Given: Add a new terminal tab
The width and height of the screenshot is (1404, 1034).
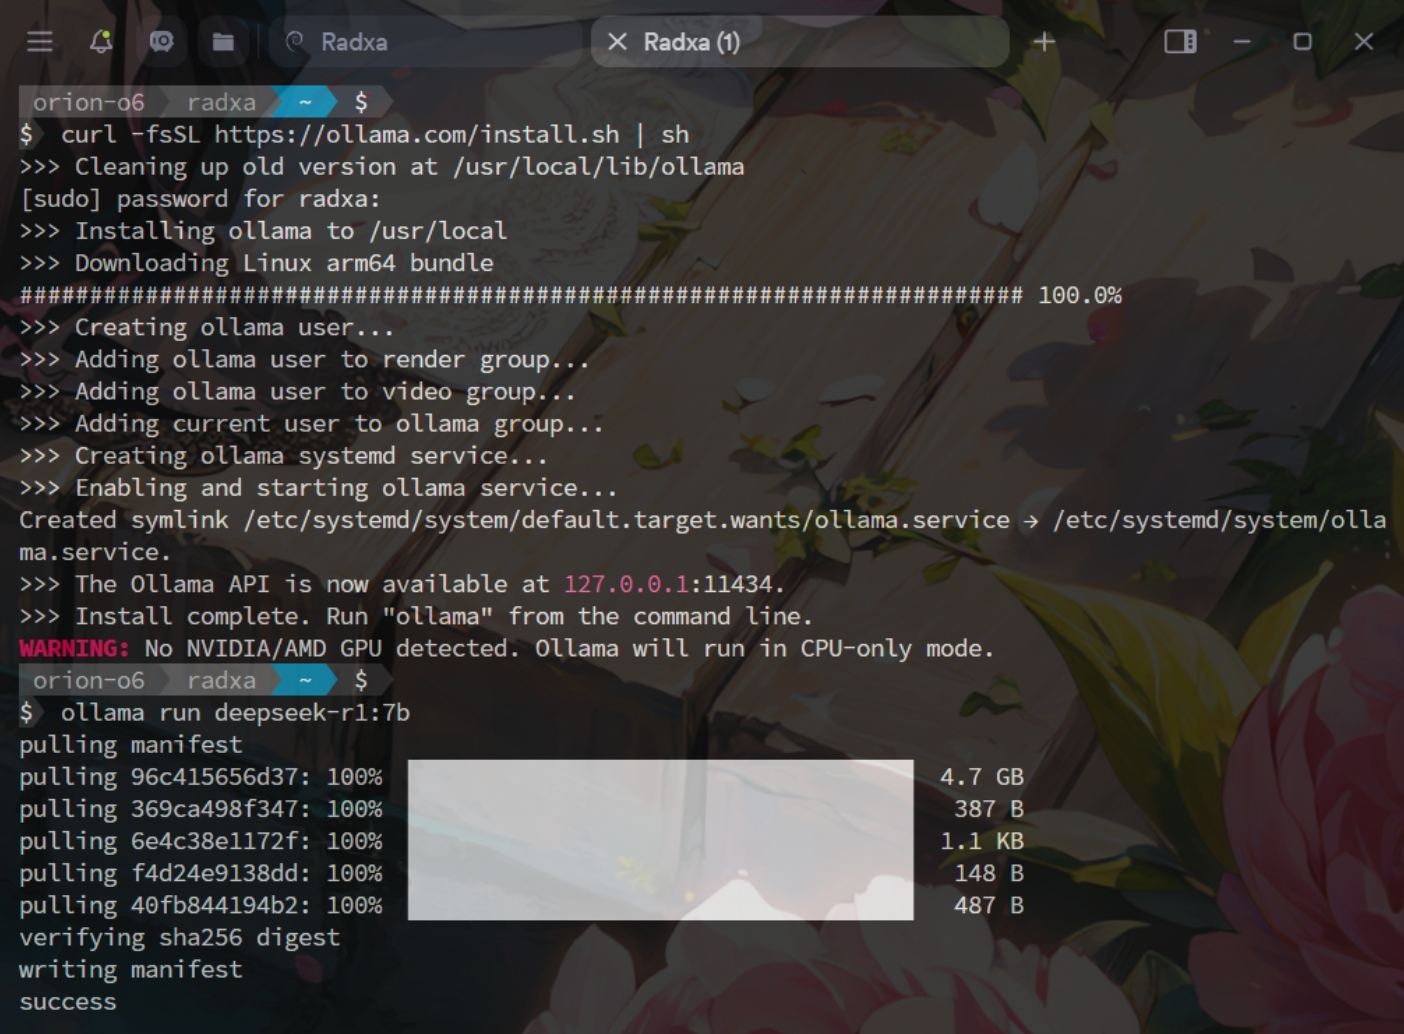Looking at the screenshot, I should (1044, 42).
